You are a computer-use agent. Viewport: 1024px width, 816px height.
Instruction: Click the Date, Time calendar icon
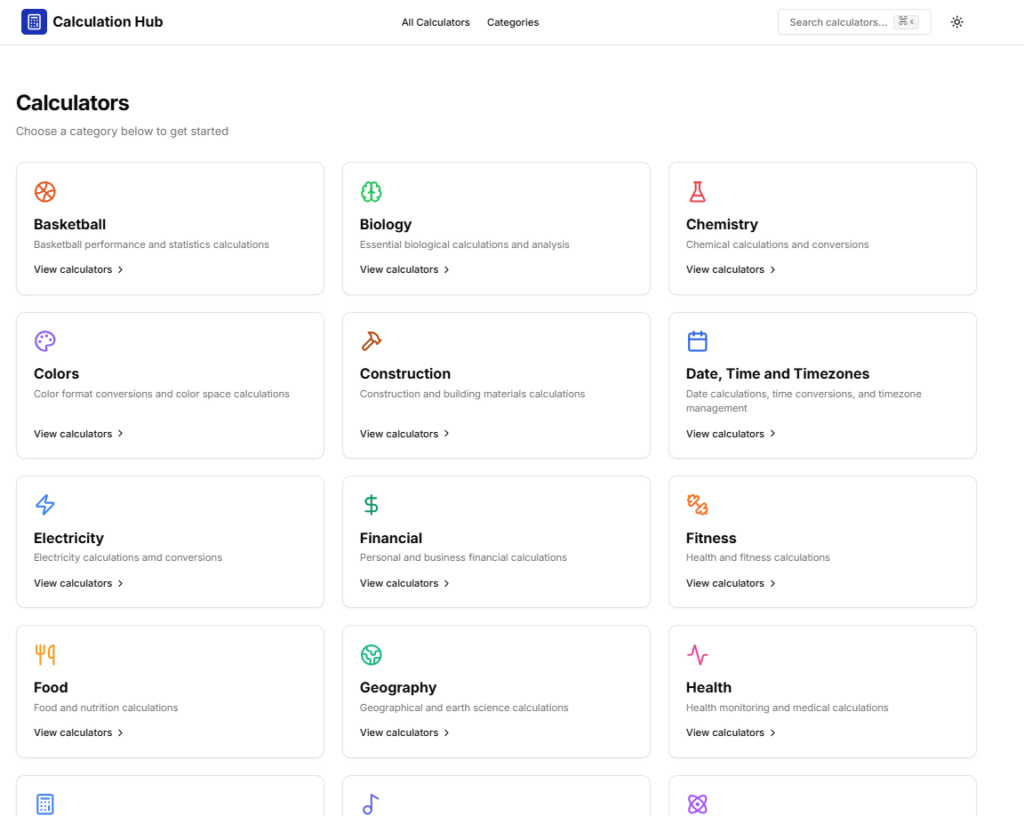[x=697, y=341]
